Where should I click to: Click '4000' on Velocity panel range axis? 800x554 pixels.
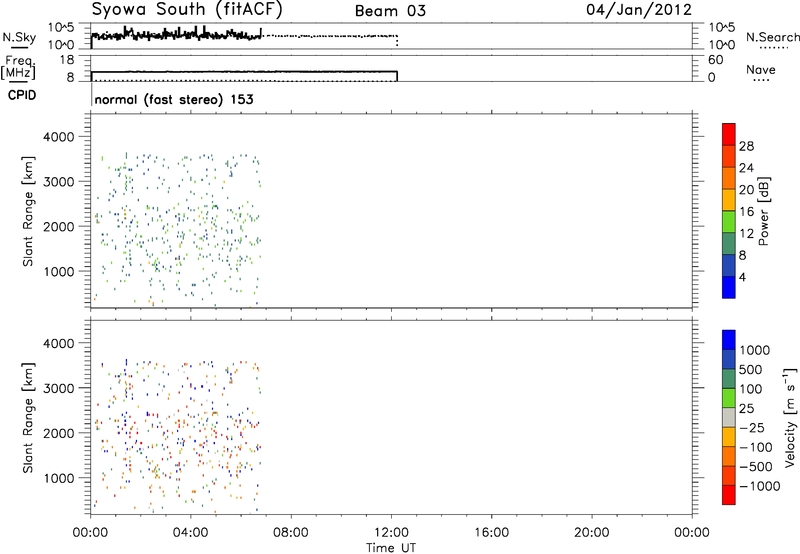click(x=59, y=343)
